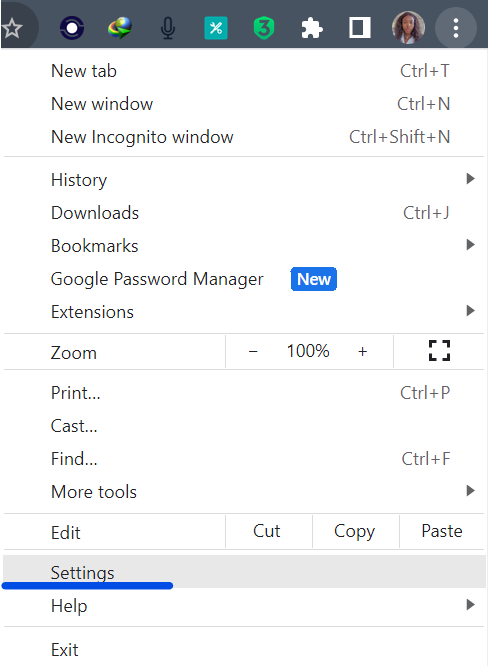Select Settings menu item
This screenshot has height=666, width=488.
click(244, 572)
